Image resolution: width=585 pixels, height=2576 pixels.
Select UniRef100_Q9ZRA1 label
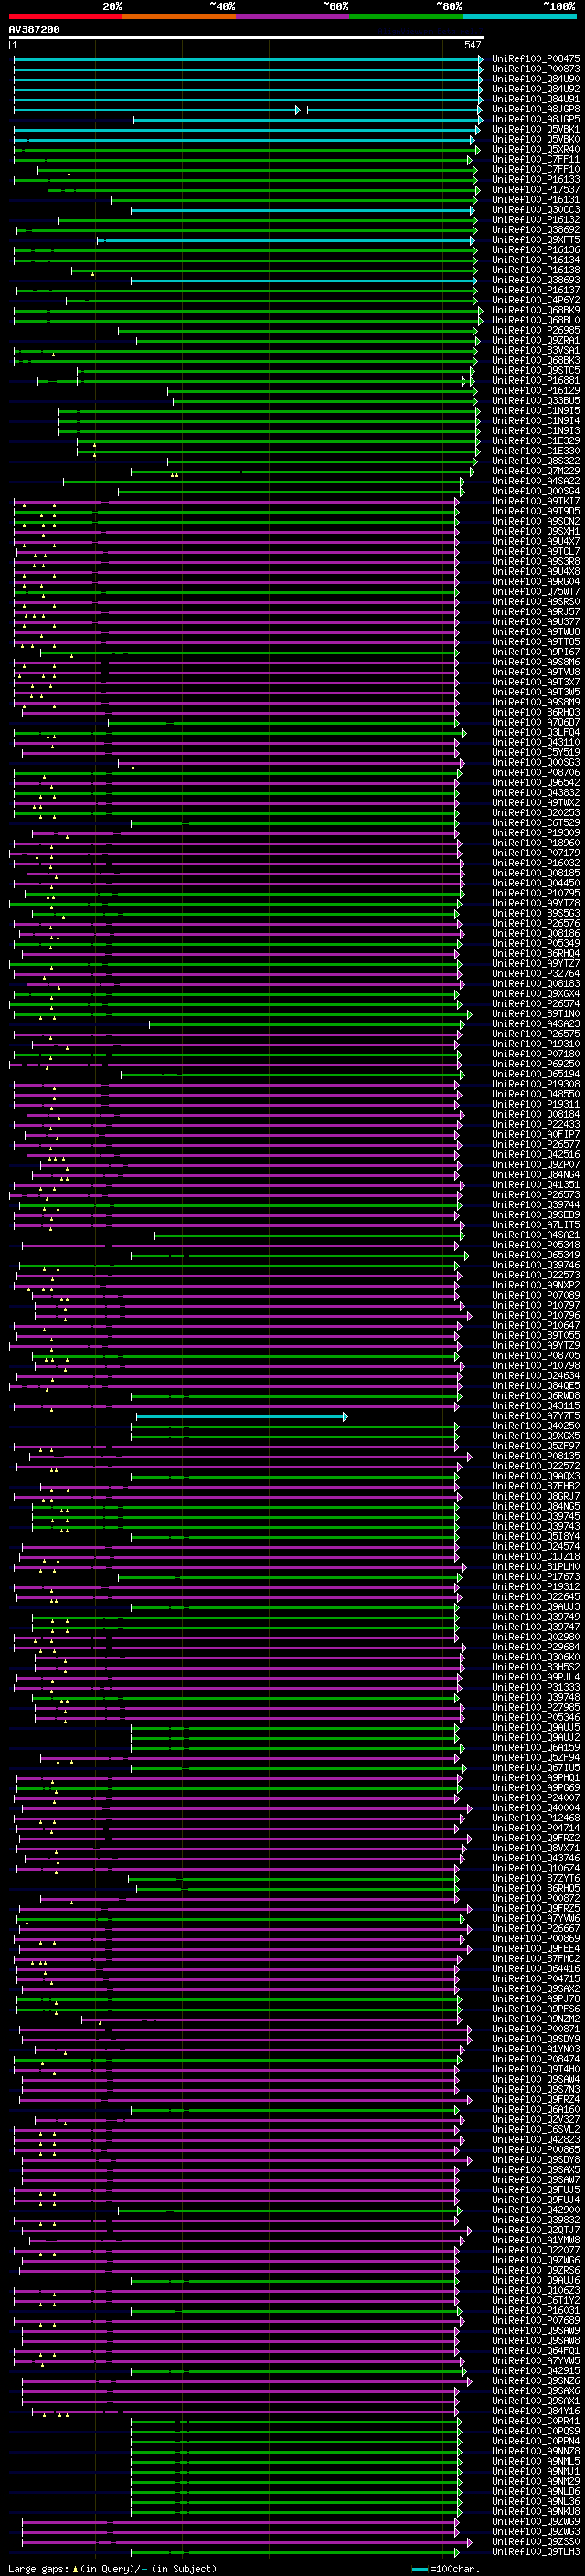tap(536, 340)
